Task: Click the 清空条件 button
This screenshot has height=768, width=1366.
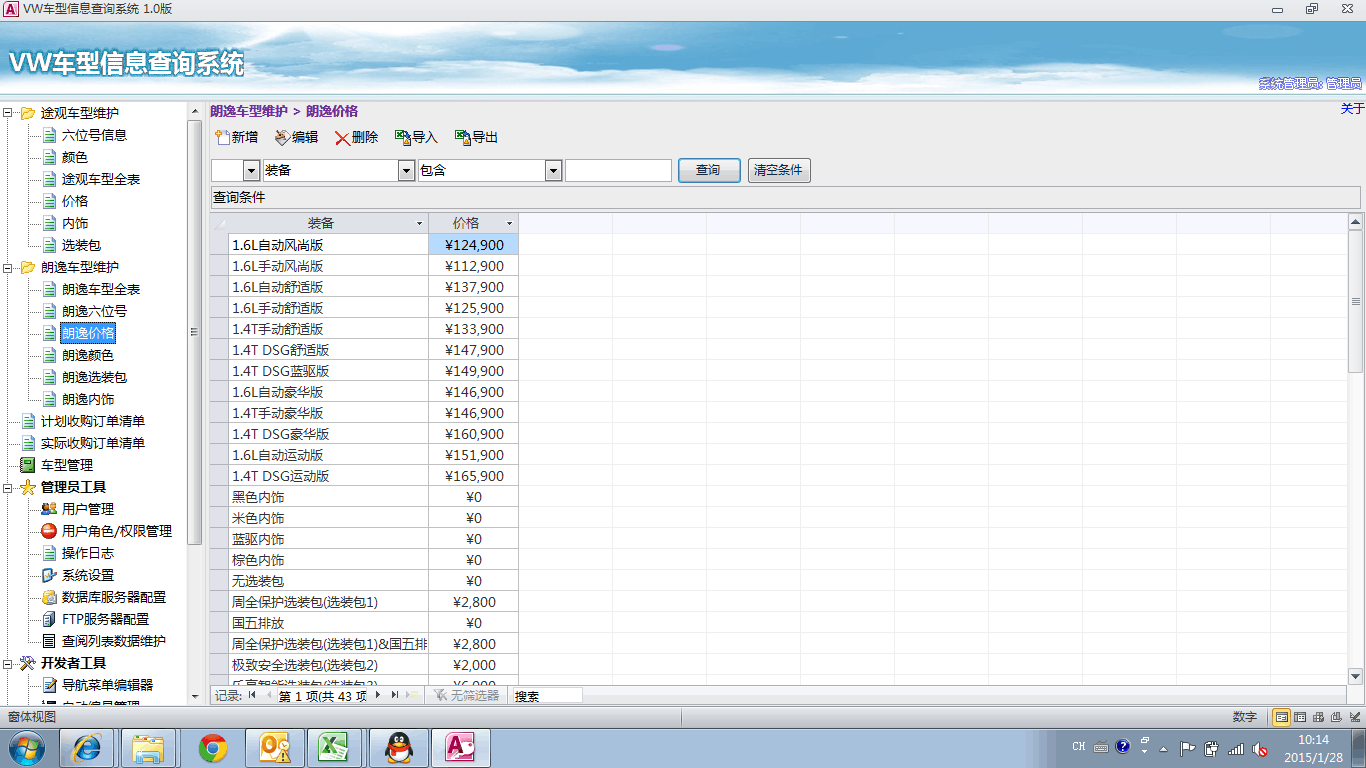Action: point(779,170)
